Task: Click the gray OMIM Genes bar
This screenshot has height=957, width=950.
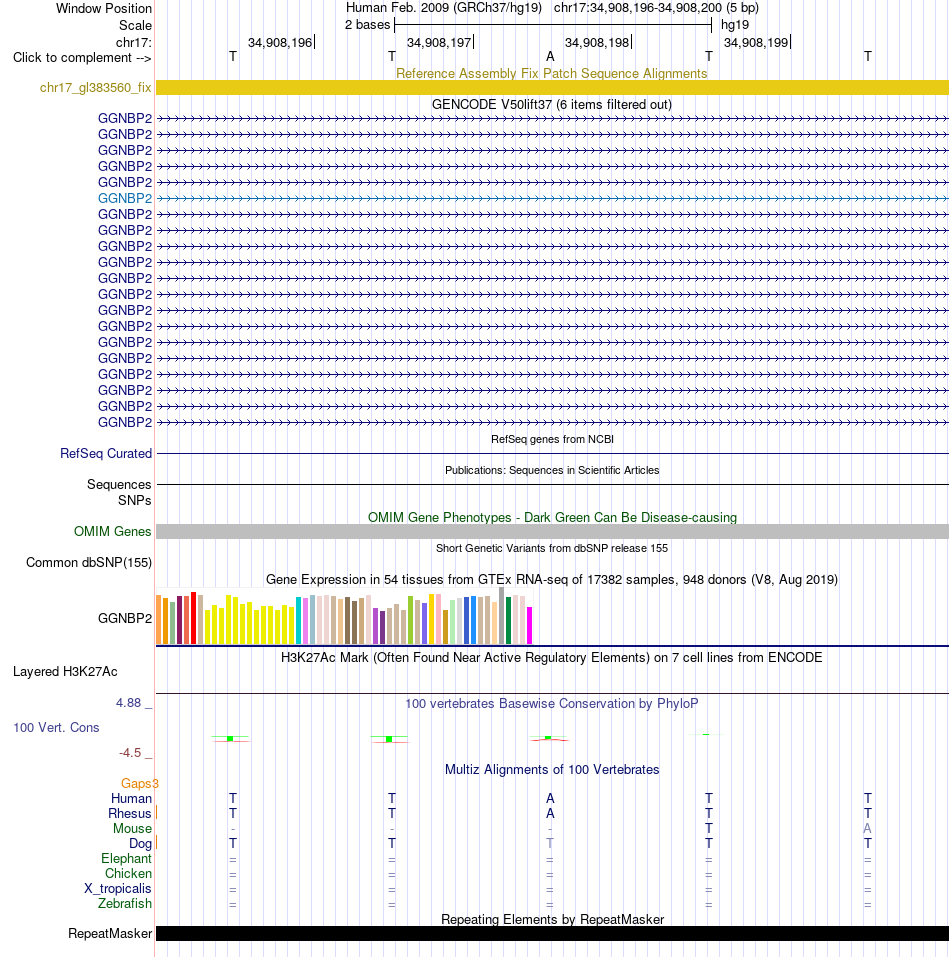Action: pyautogui.click(x=552, y=532)
